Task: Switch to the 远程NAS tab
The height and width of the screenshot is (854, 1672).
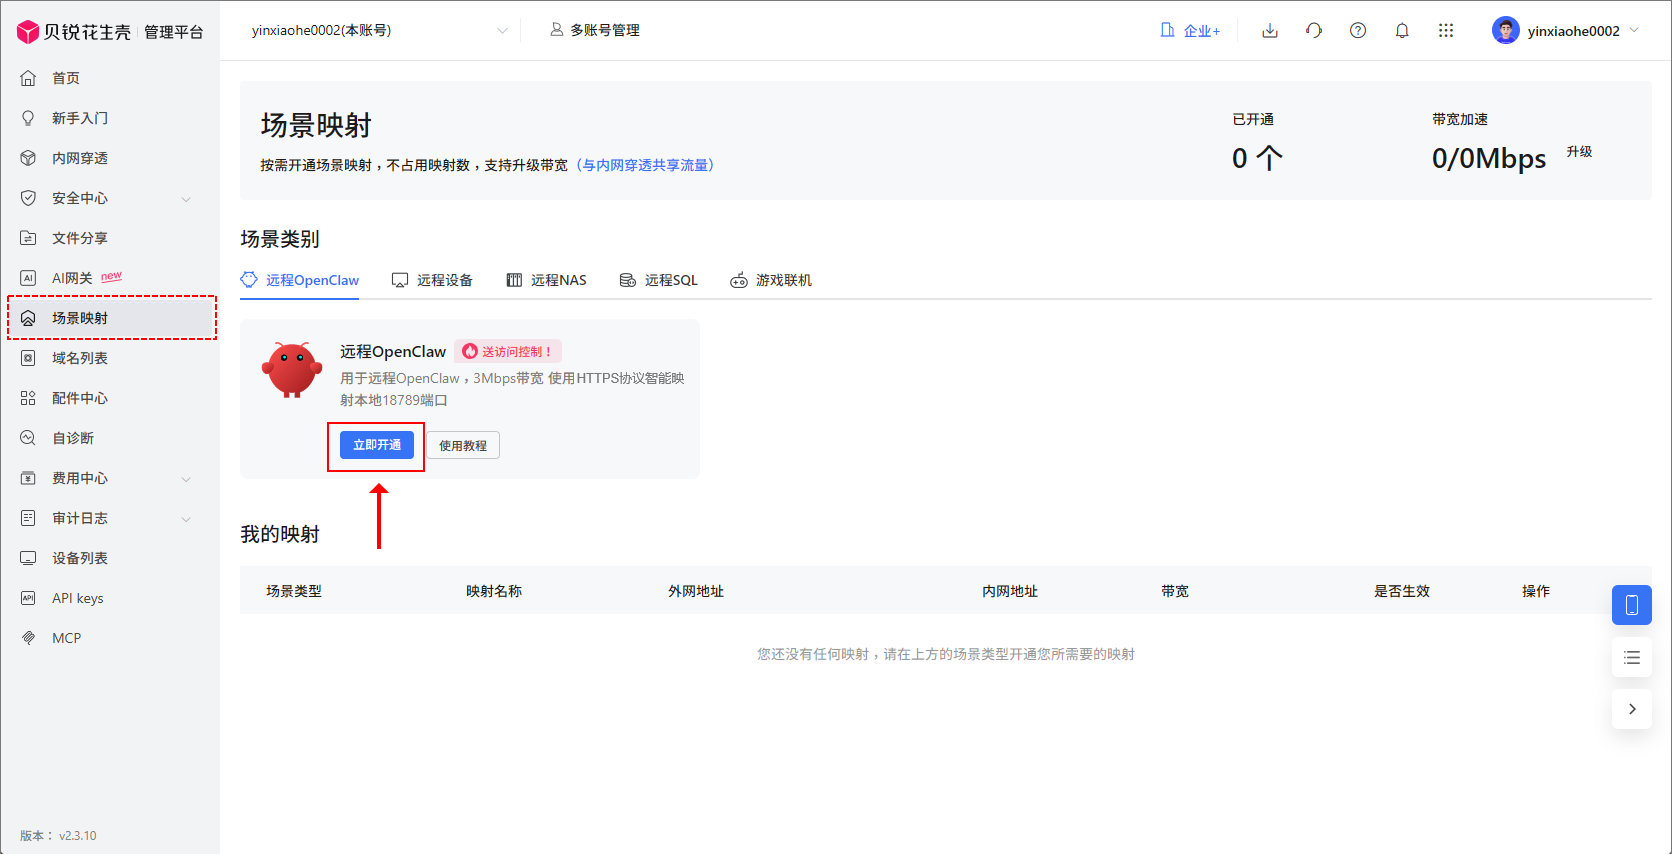Action: pos(547,280)
